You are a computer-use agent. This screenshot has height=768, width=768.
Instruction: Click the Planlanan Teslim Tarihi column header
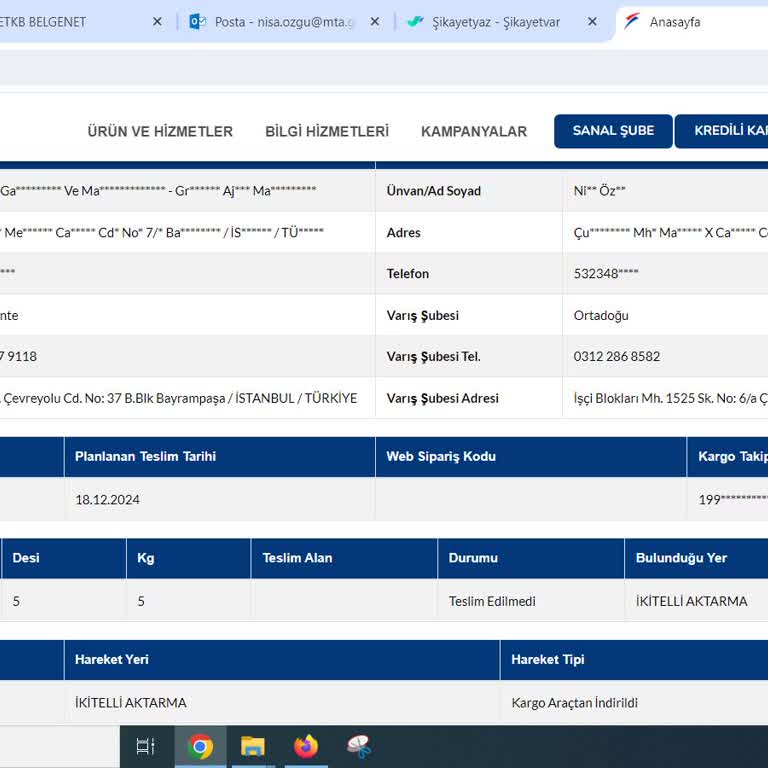(x=219, y=456)
